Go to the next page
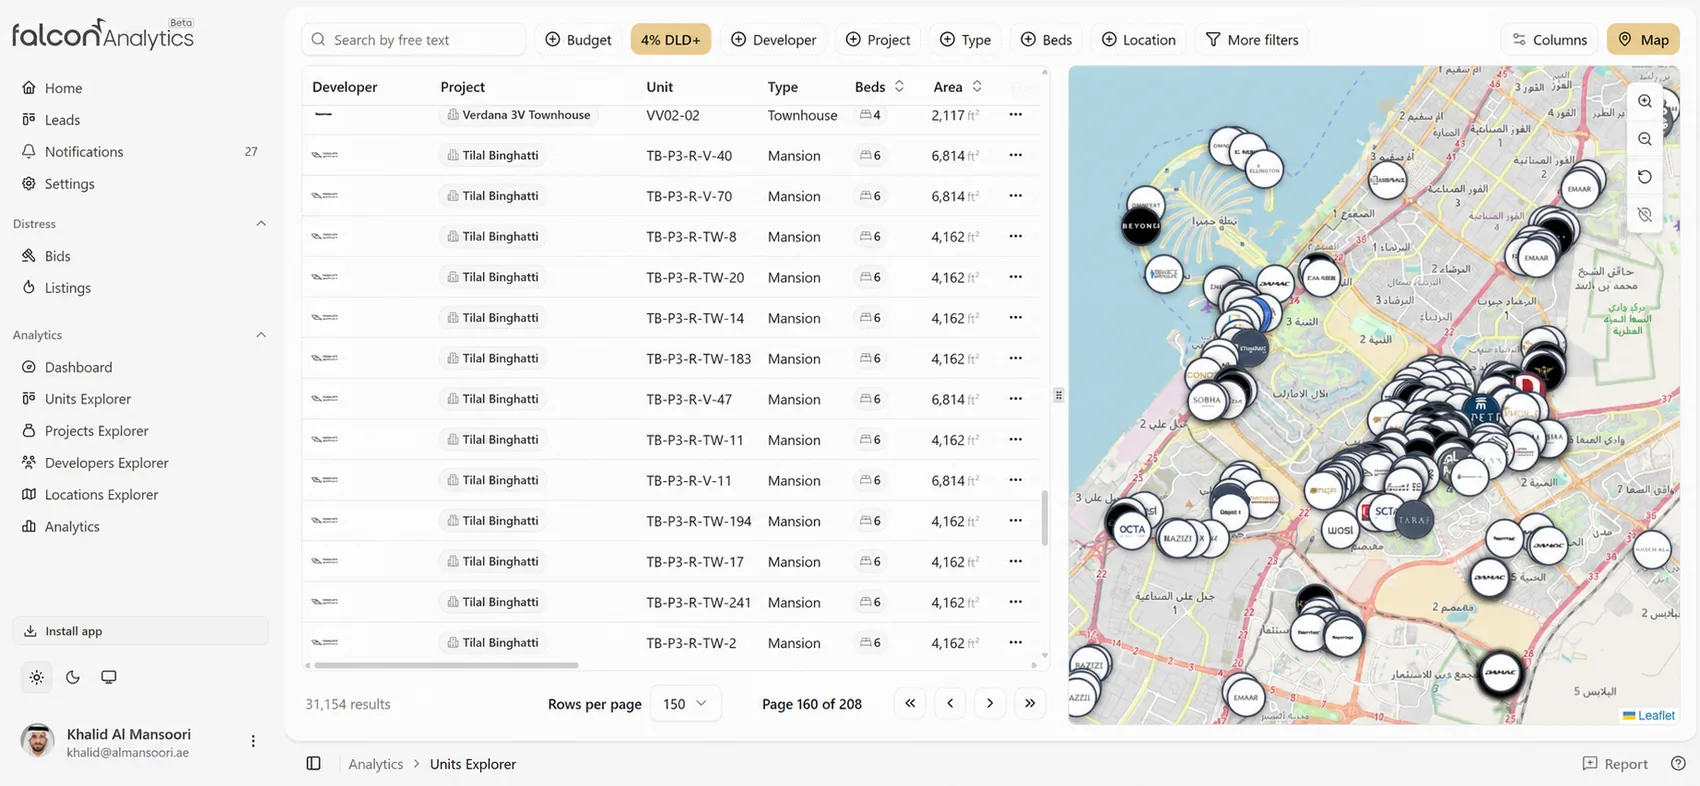 pyautogui.click(x=990, y=704)
